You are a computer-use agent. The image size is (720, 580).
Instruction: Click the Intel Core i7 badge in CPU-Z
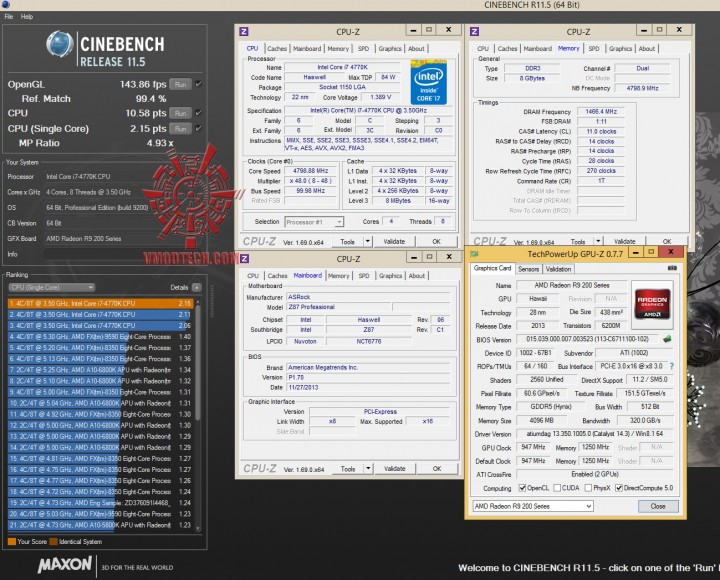point(428,82)
